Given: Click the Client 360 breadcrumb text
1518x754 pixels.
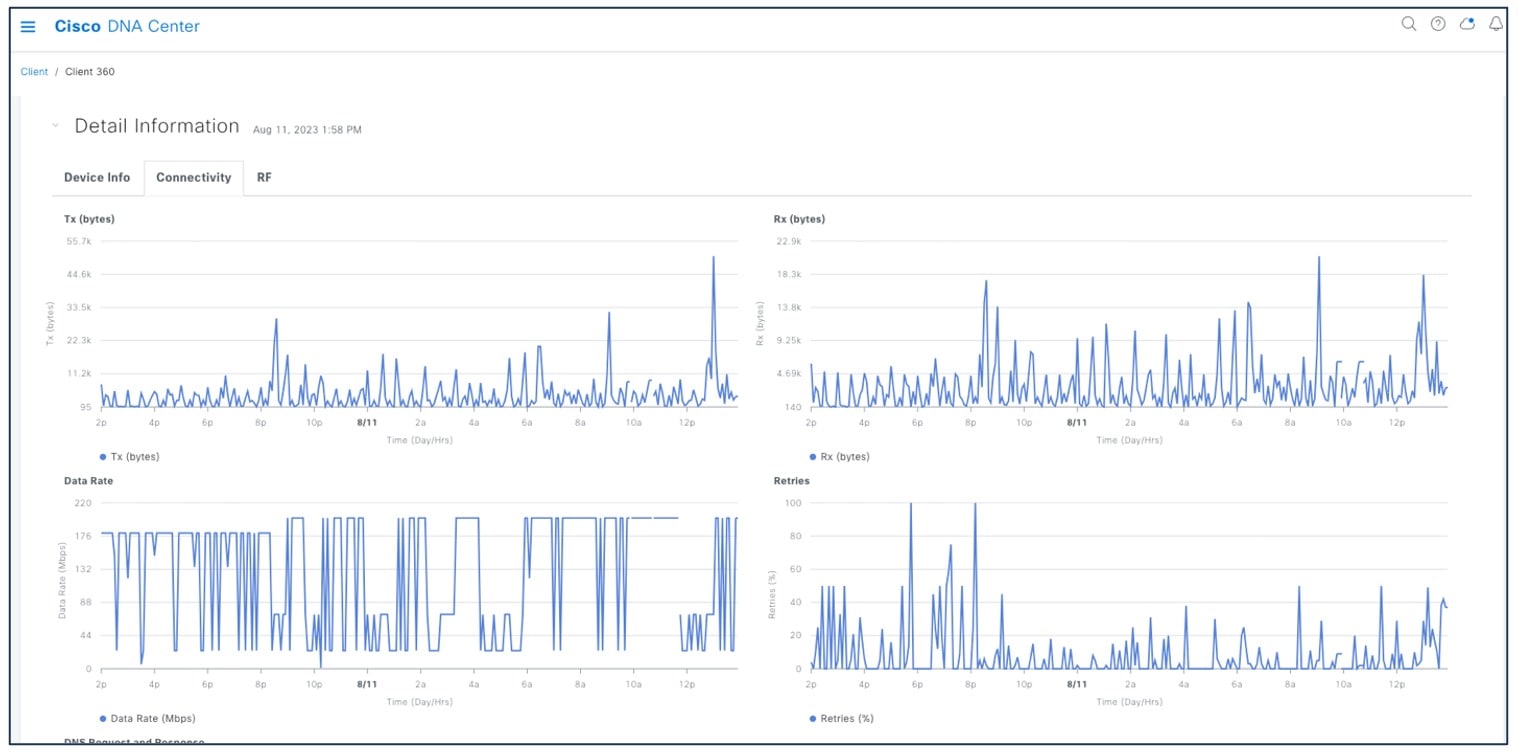Looking at the screenshot, I should click(x=90, y=72).
